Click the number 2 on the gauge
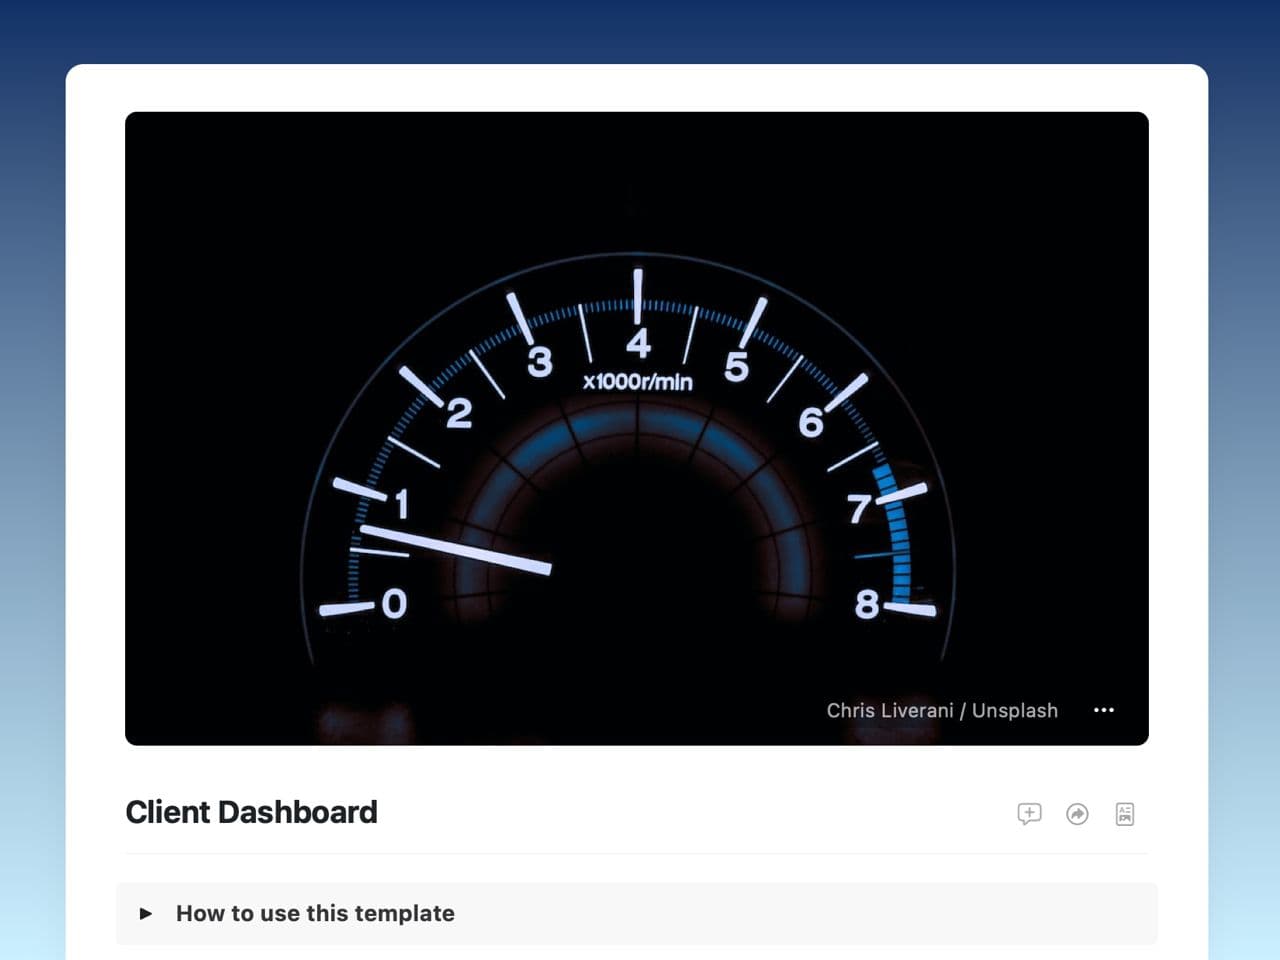The height and width of the screenshot is (960, 1280). pyautogui.click(x=459, y=412)
